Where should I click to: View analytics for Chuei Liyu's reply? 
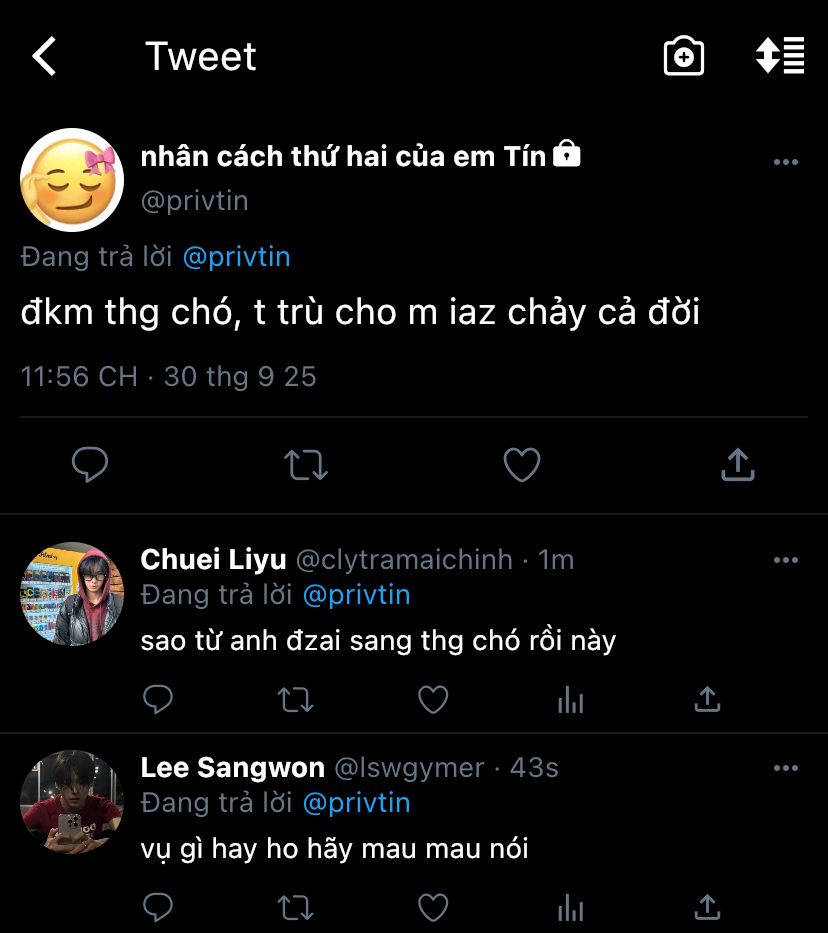[570, 700]
